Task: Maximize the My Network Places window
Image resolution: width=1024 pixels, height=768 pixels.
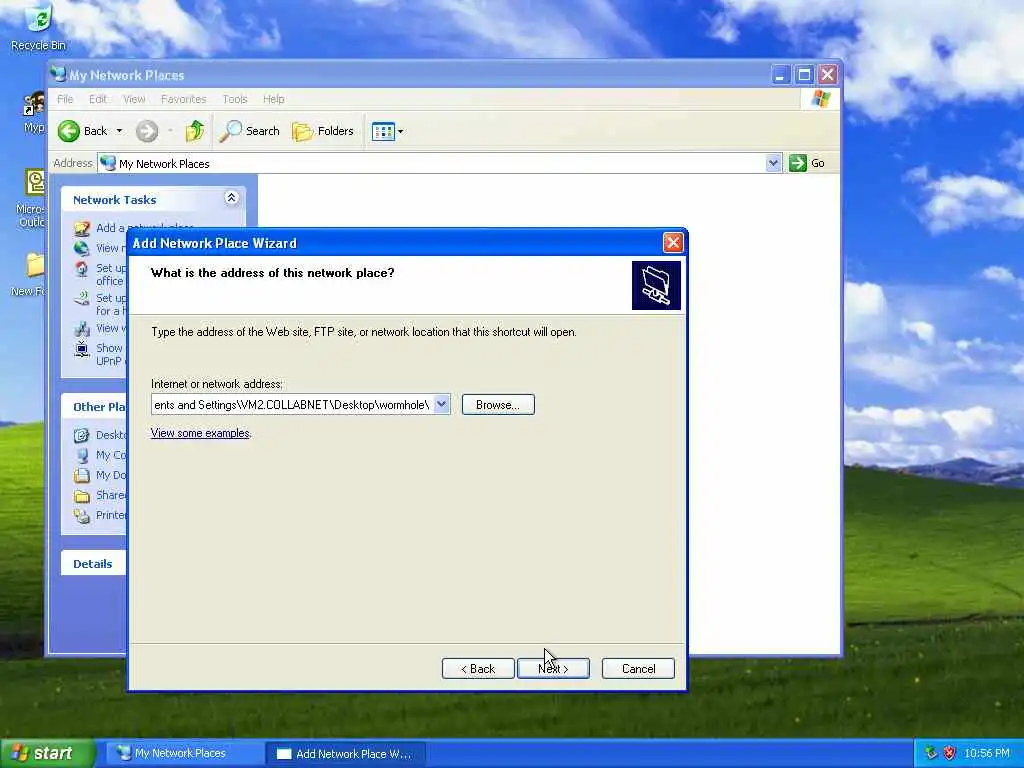Action: [x=804, y=74]
